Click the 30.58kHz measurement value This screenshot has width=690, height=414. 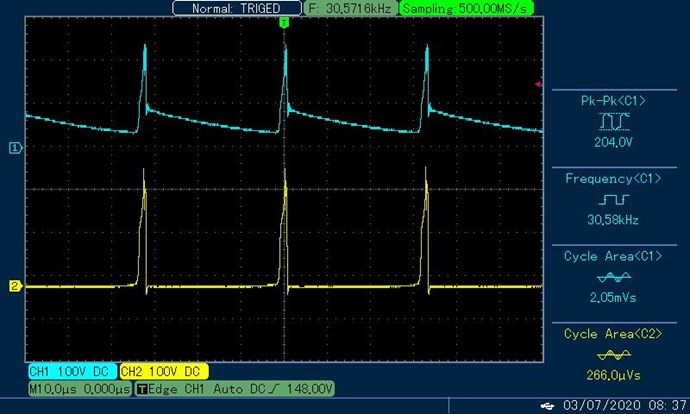click(613, 220)
